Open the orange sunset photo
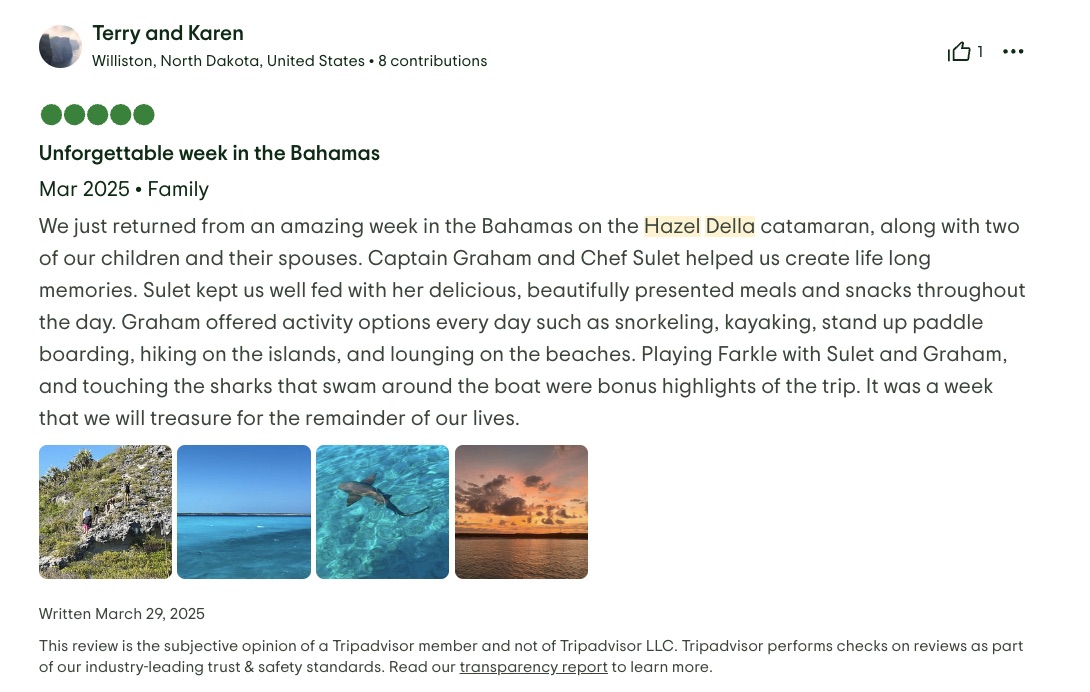This screenshot has width=1090, height=692. click(x=521, y=512)
